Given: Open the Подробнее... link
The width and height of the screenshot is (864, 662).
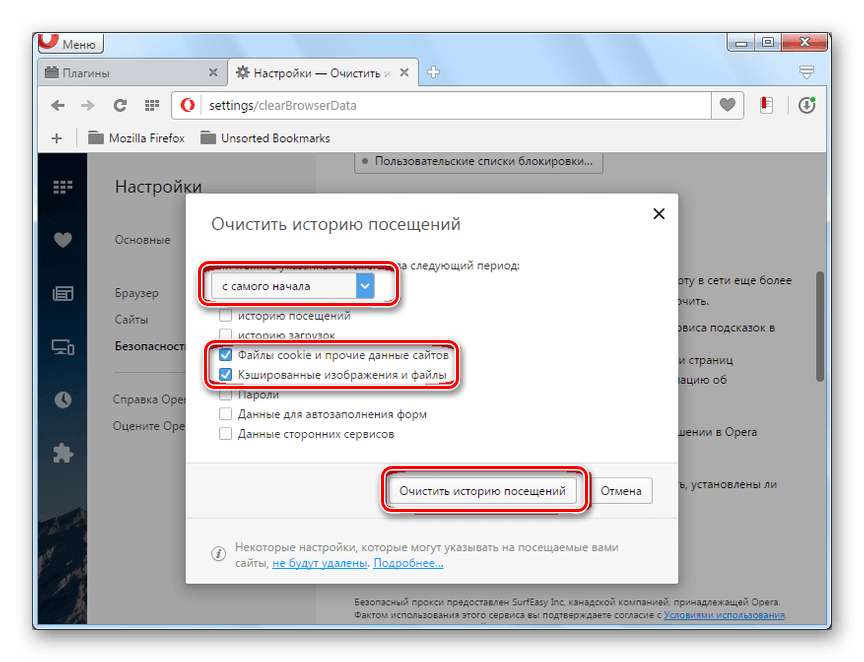Looking at the screenshot, I should point(408,563).
